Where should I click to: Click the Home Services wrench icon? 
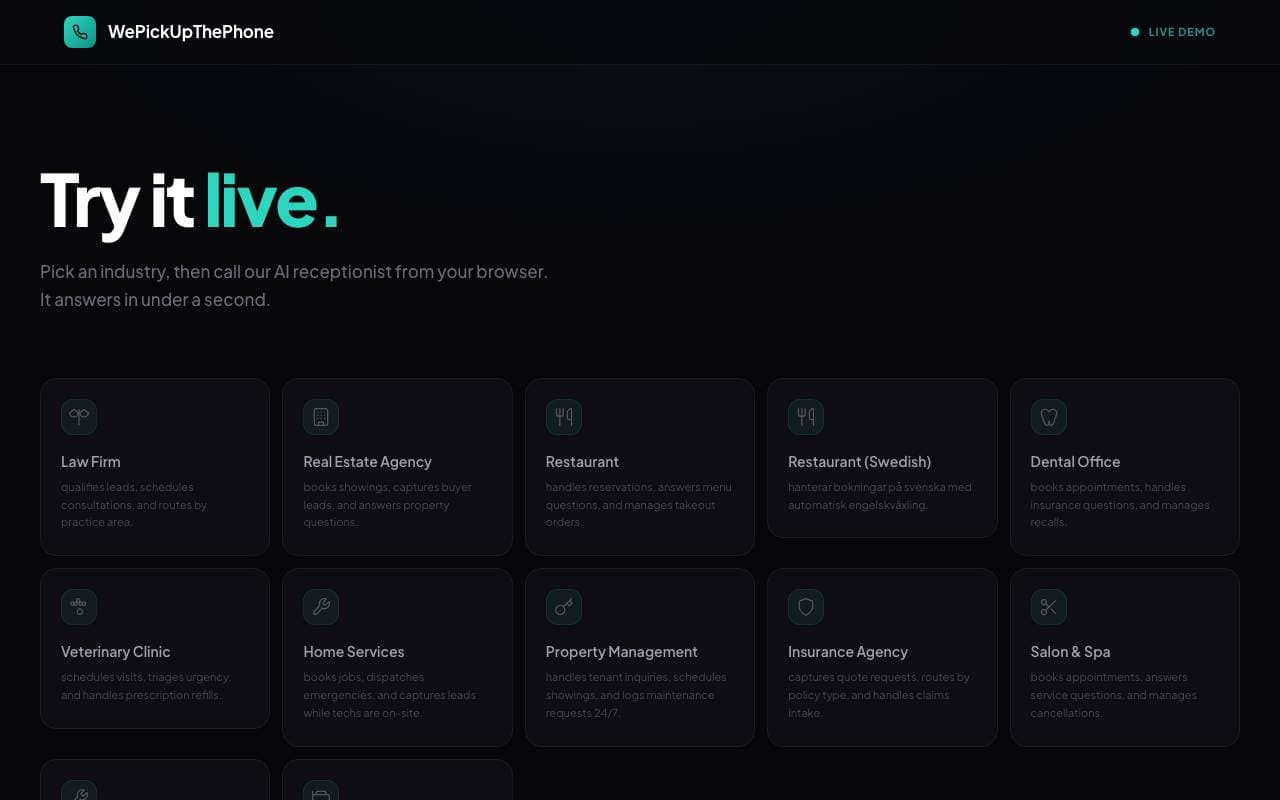(x=321, y=607)
